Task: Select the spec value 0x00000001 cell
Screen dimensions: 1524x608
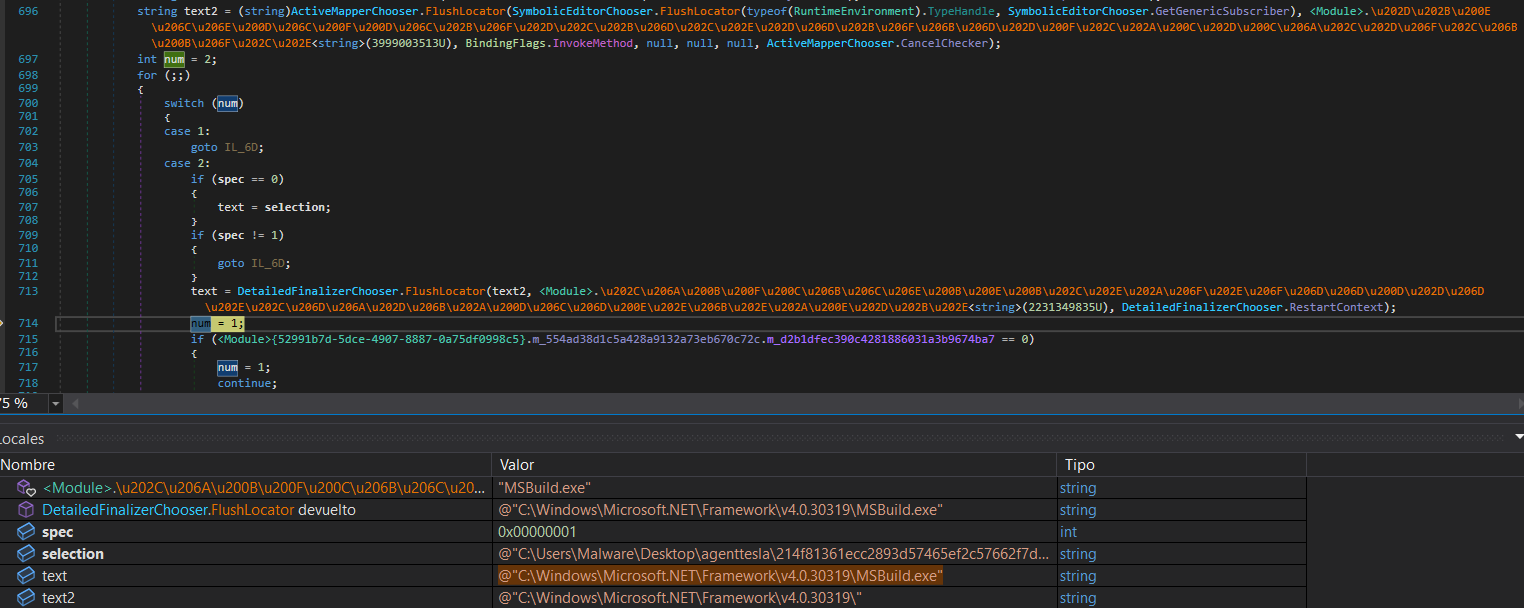Action: (537, 532)
